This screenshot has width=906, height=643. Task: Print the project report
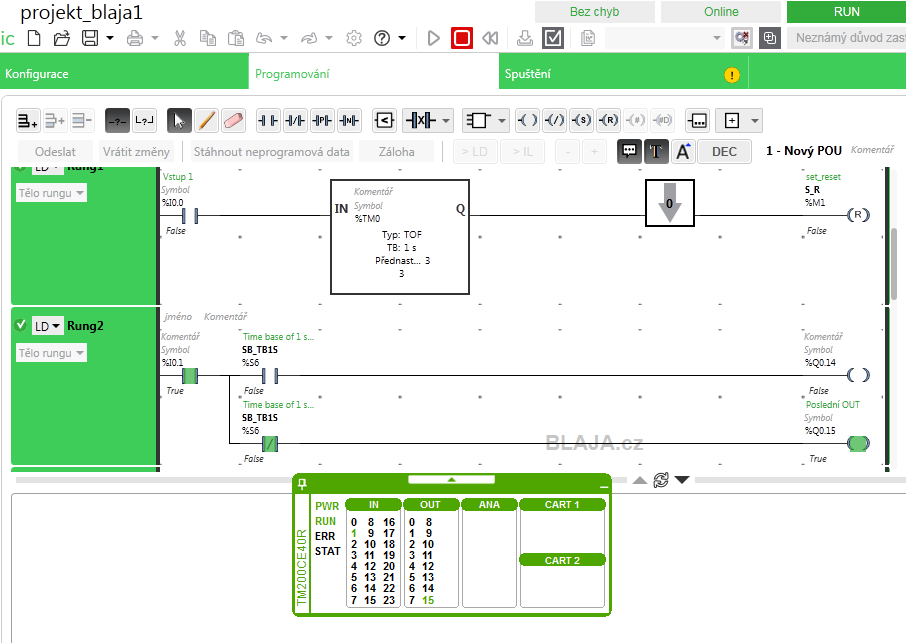pyautogui.click(x=135, y=38)
